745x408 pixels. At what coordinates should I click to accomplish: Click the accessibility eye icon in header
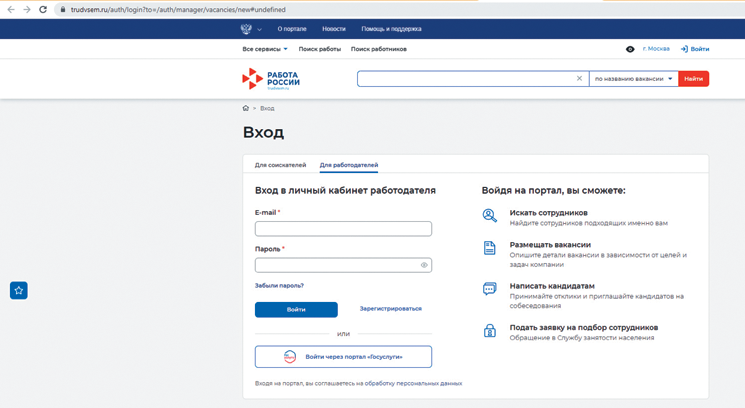pos(630,49)
